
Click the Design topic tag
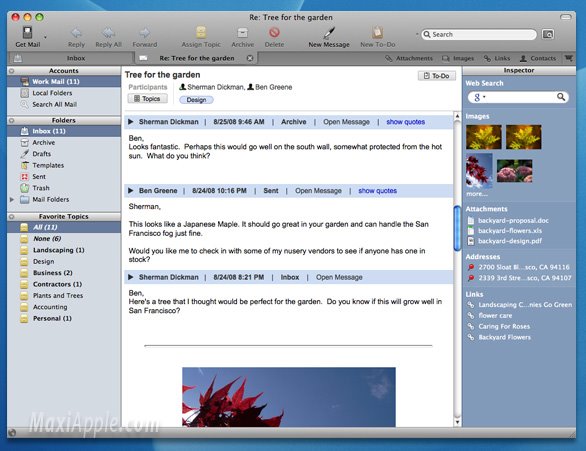[x=196, y=100]
